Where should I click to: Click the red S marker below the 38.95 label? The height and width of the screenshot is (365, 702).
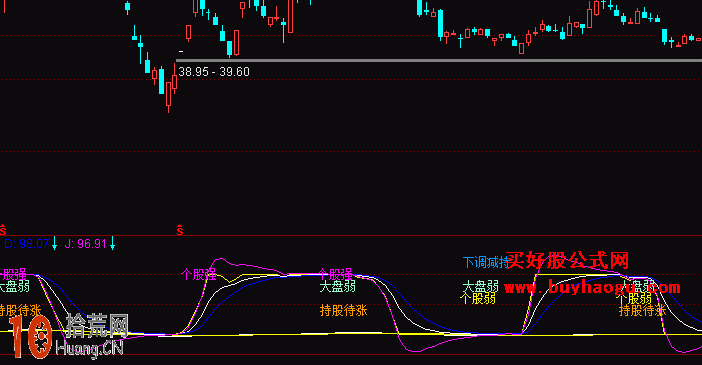[180, 230]
